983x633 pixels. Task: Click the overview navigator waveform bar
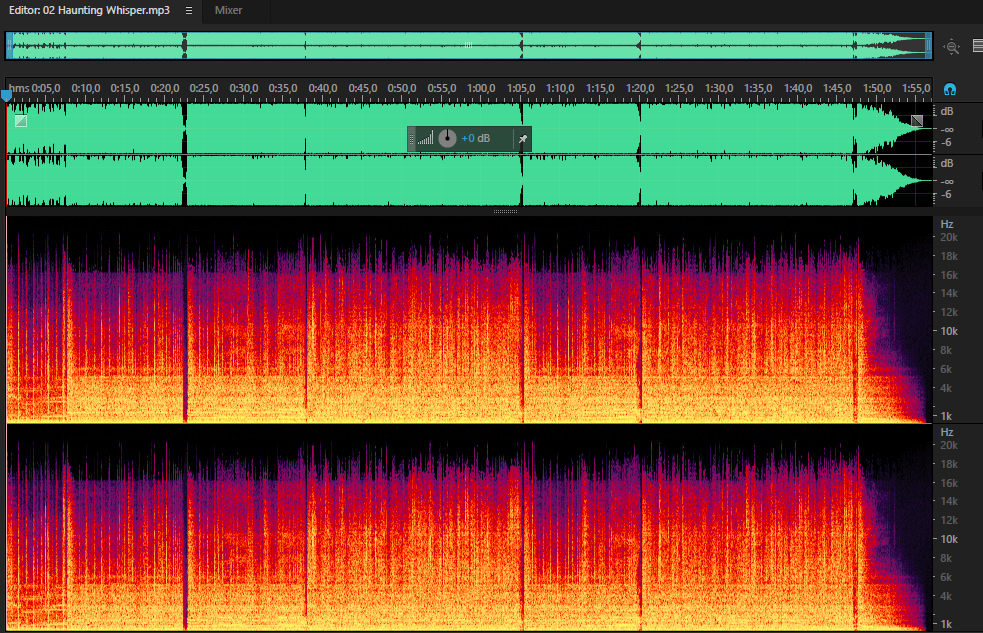(469, 46)
